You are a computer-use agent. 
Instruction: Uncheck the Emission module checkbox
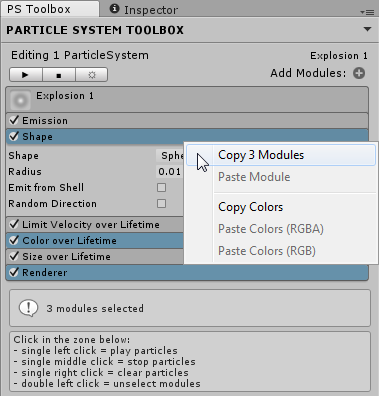click(14, 120)
